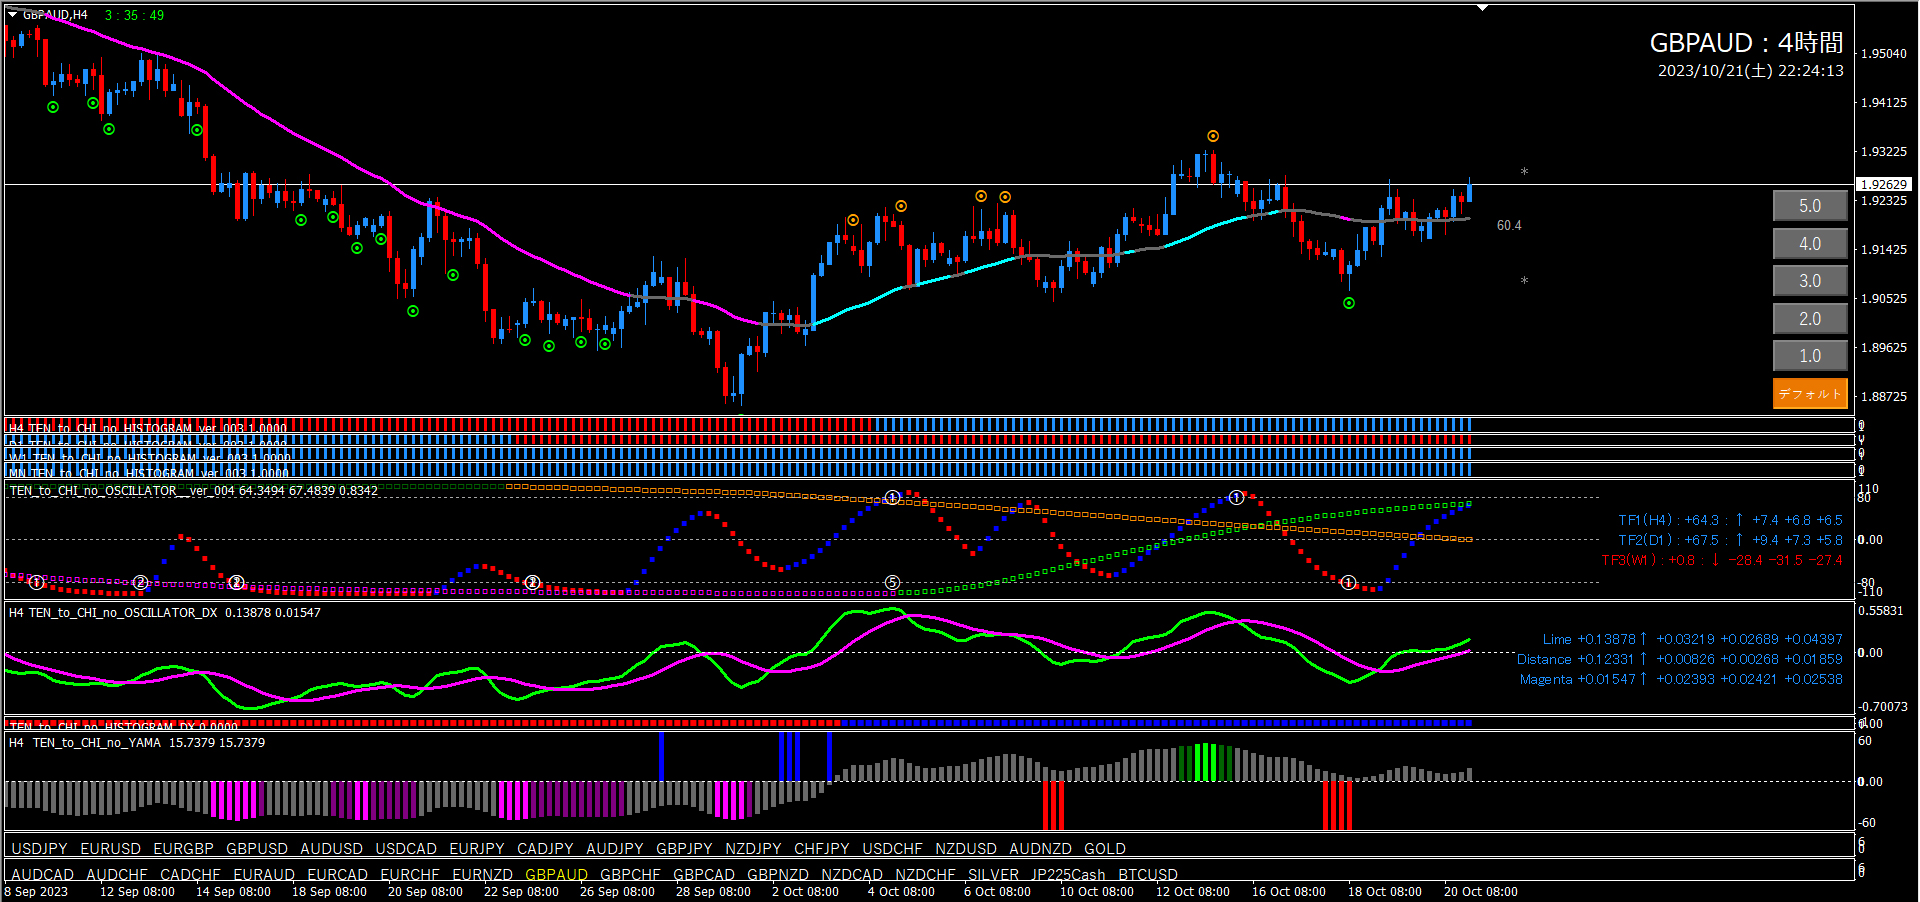Click the Magenta value readout

point(1681,679)
